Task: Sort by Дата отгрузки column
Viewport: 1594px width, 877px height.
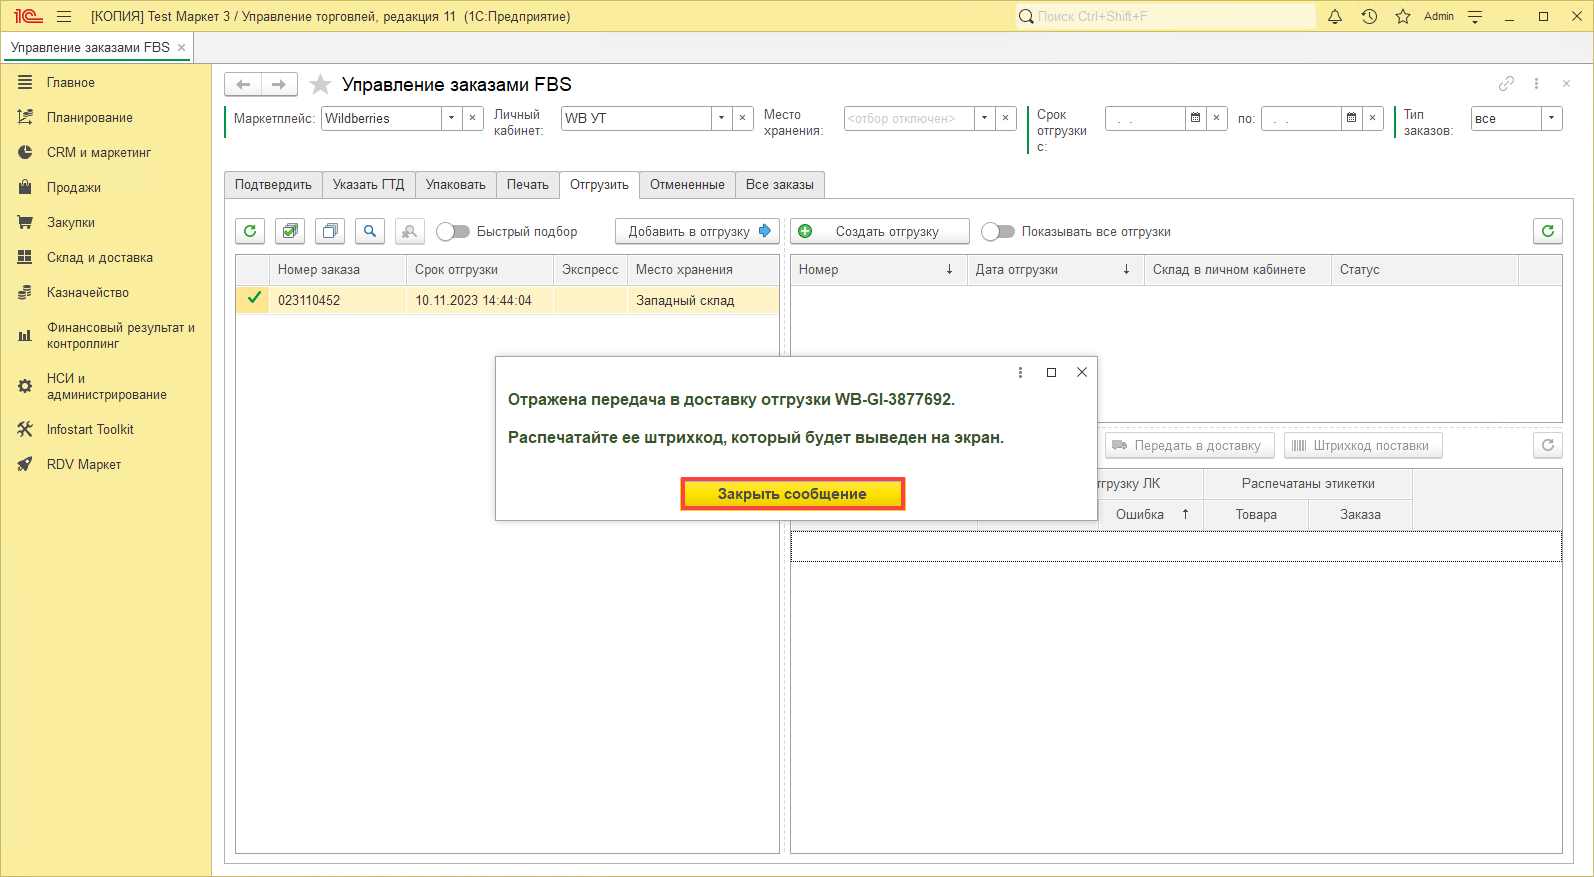Action: 1055,270
